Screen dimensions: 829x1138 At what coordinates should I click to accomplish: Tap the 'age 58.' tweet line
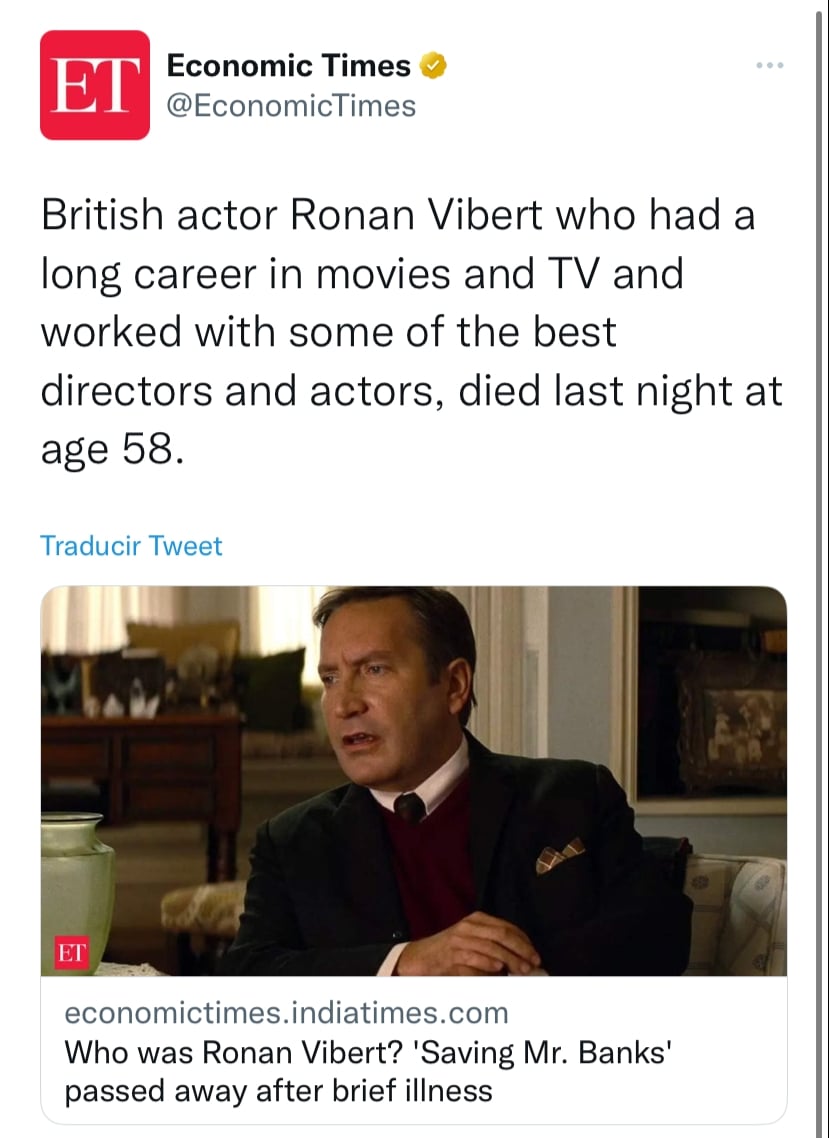pos(113,451)
